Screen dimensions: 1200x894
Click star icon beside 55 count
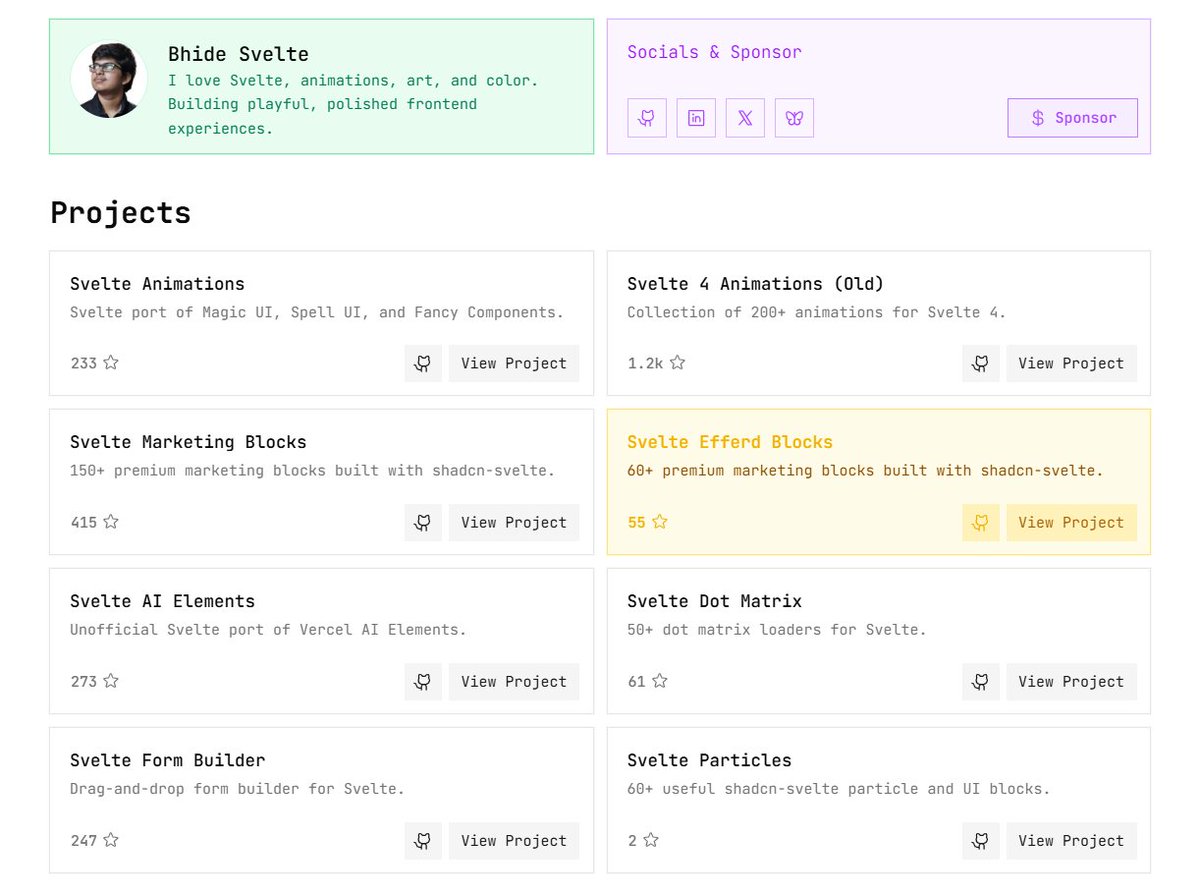(x=660, y=522)
